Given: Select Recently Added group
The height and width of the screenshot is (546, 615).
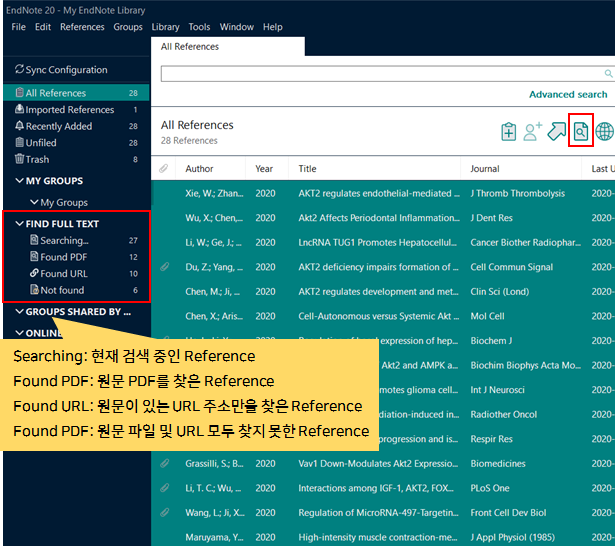Looking at the screenshot, I should pos(76,126).
